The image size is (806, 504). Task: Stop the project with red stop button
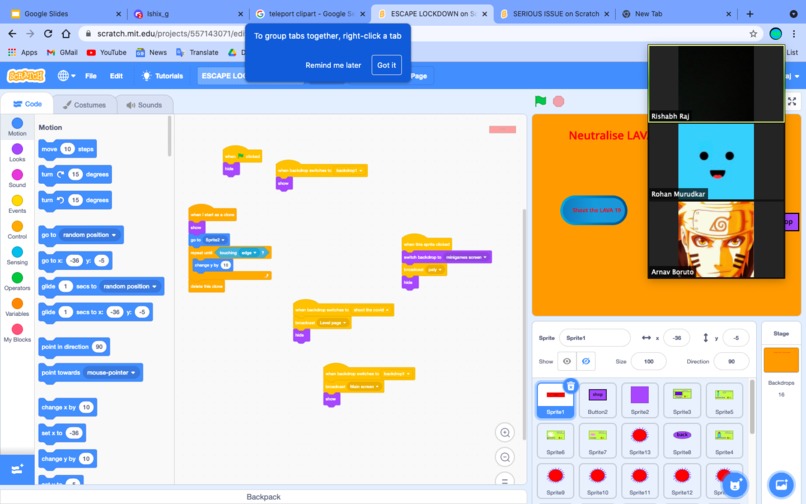pos(558,101)
